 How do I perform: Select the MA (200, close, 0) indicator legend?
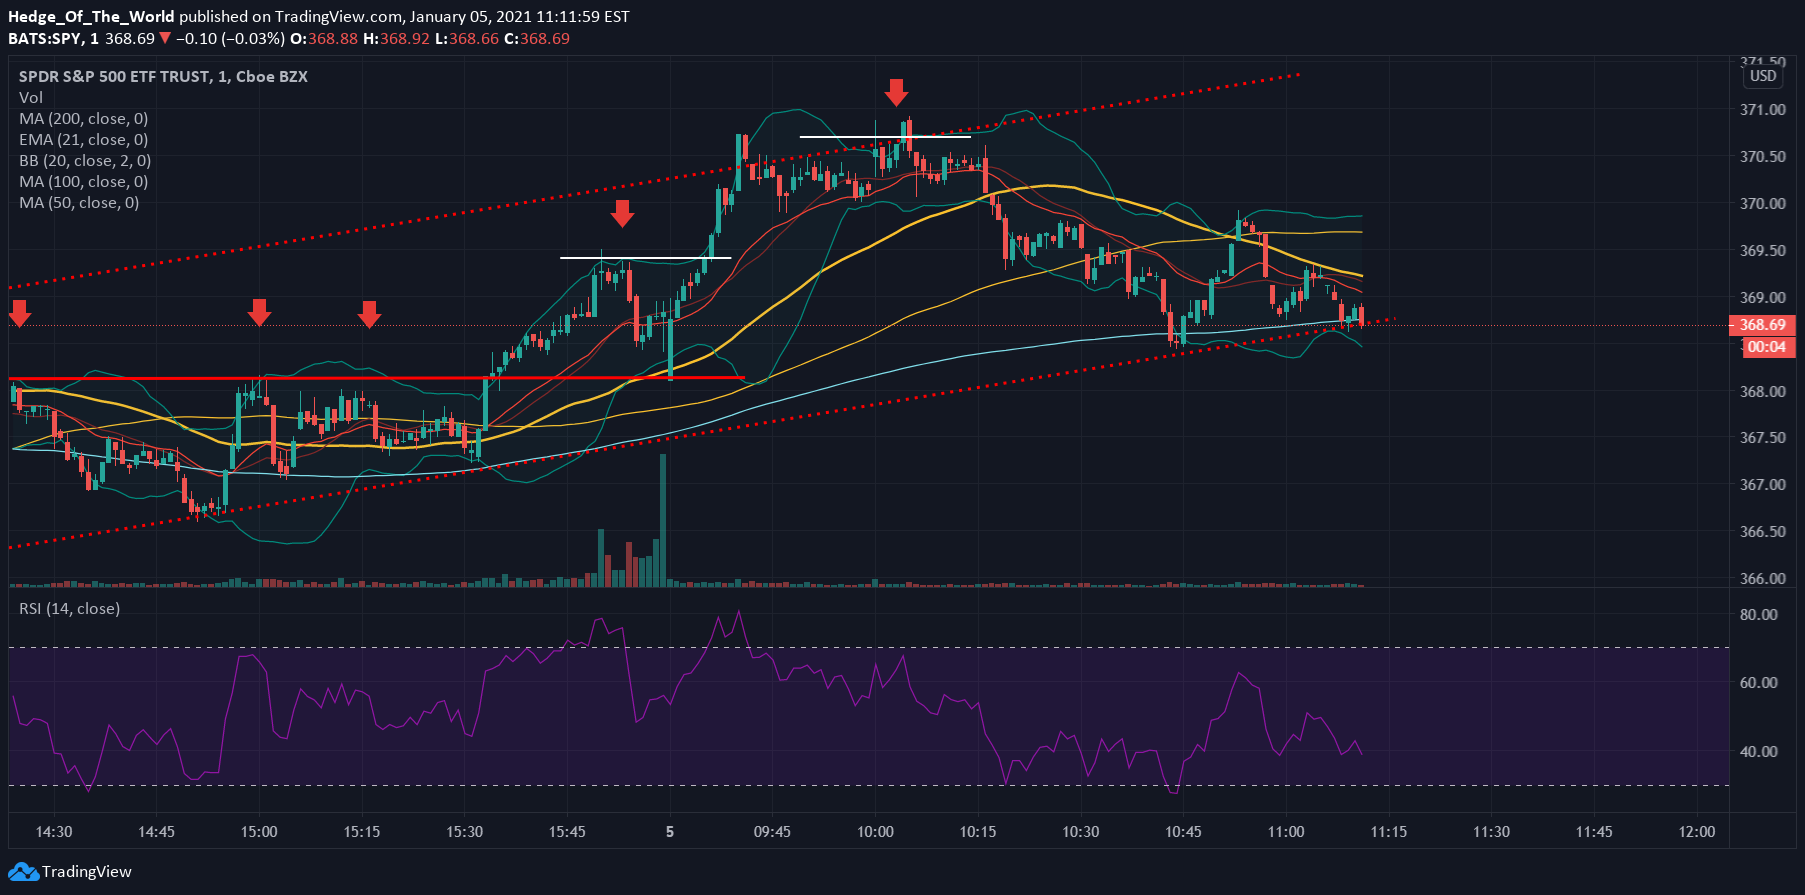pyautogui.click(x=84, y=119)
